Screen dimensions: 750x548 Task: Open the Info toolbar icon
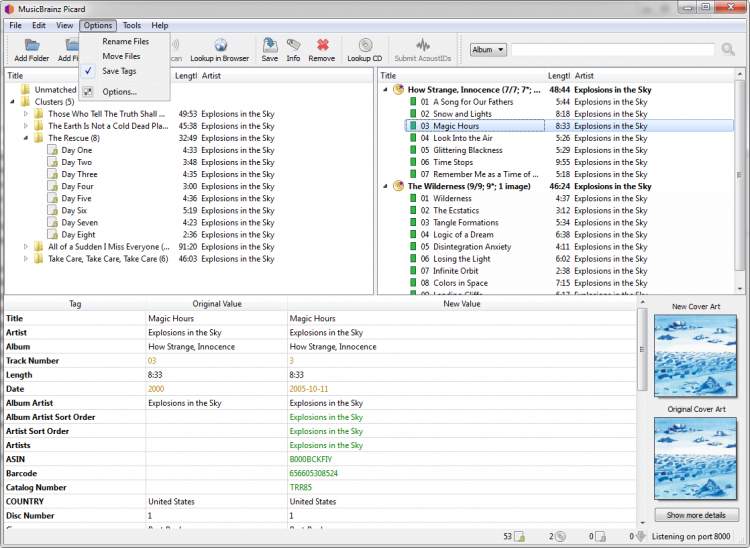point(293,45)
